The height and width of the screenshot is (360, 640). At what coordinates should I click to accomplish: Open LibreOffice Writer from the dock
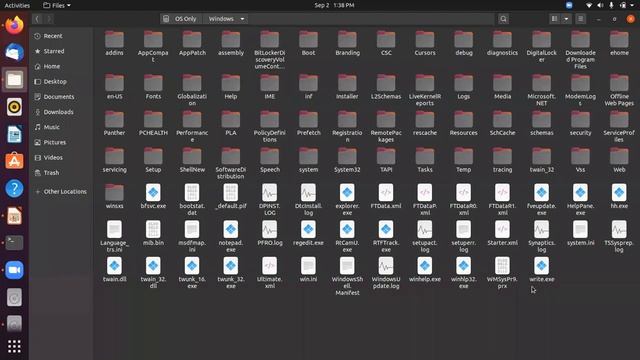[14, 134]
